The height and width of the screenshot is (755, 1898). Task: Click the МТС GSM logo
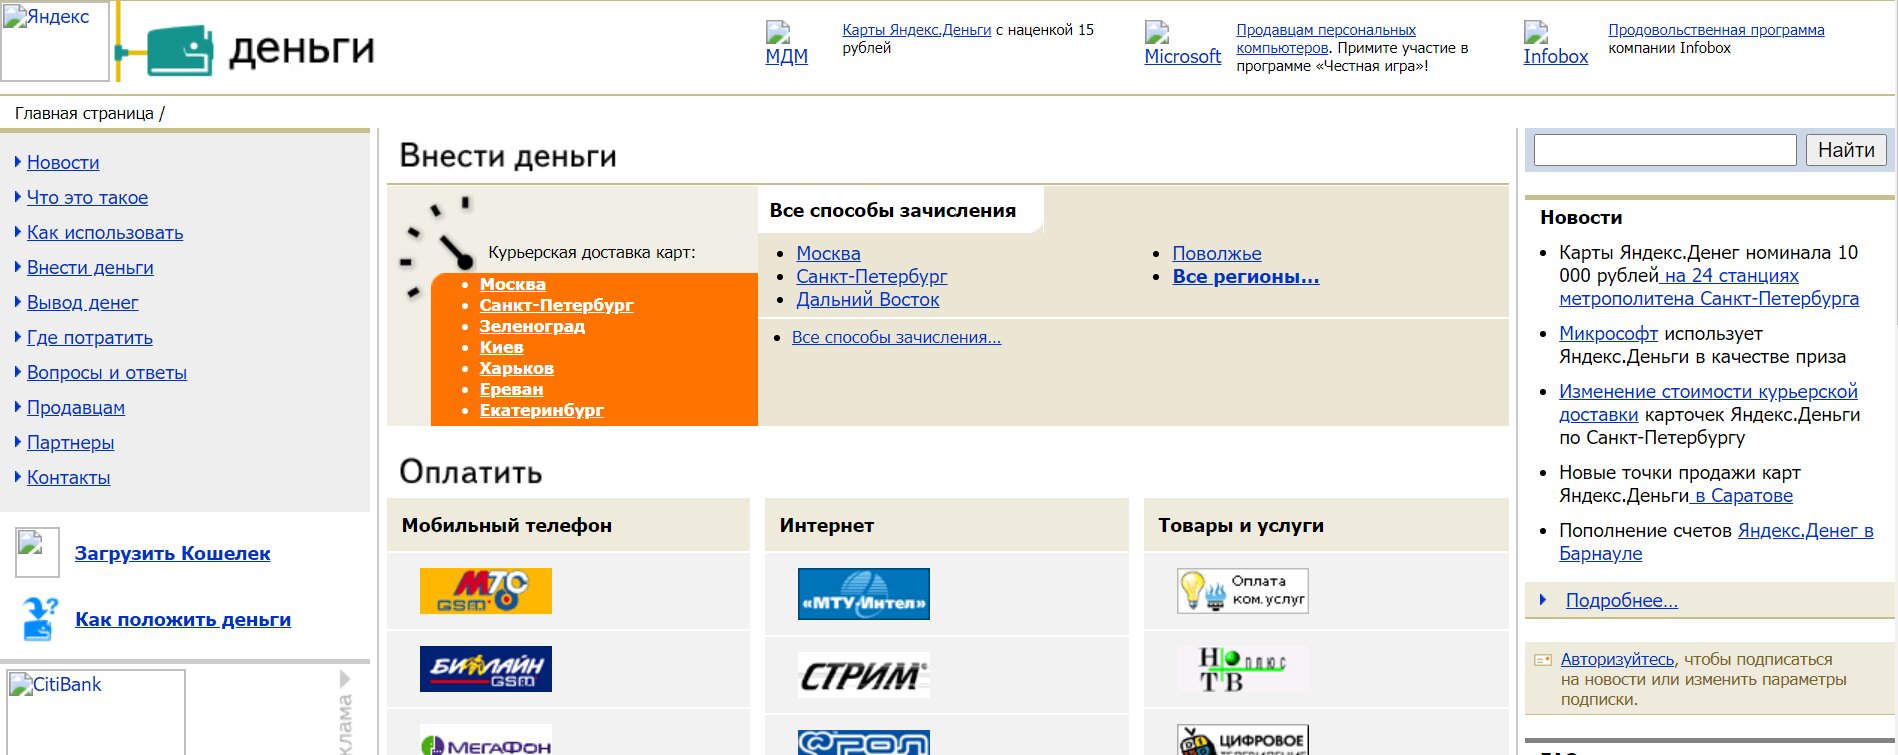(486, 591)
